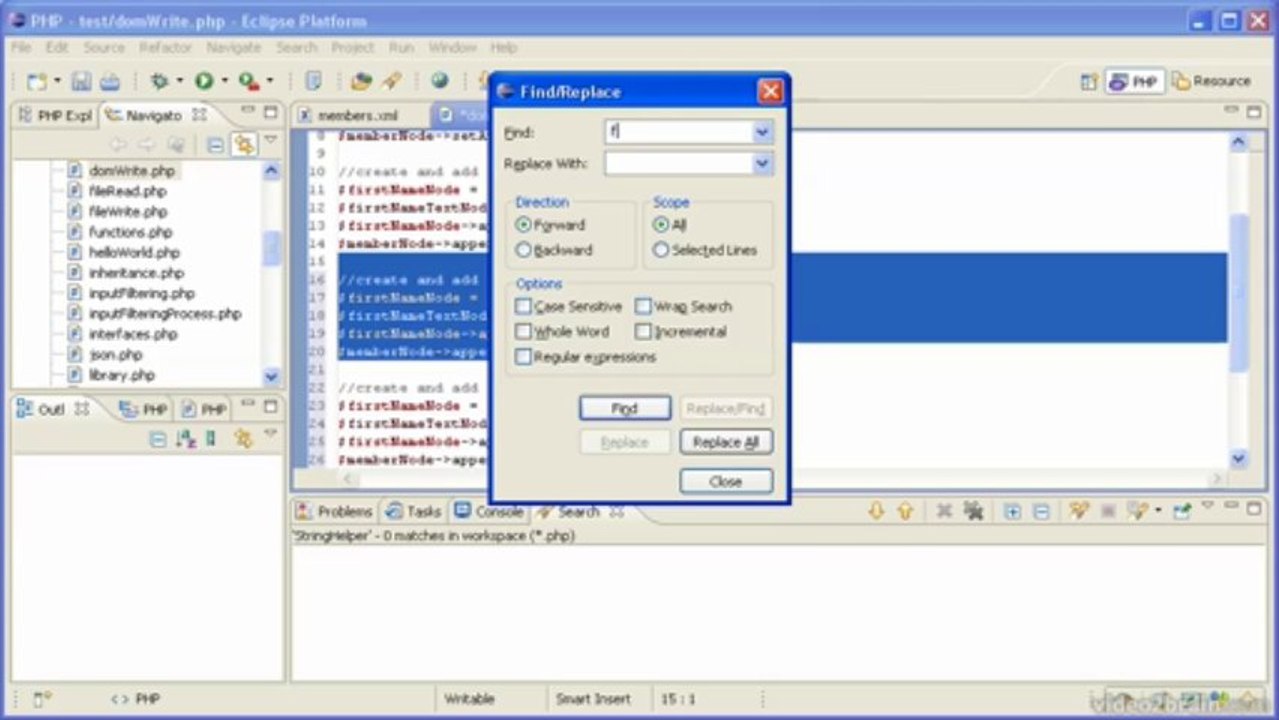Screen dimensions: 1279x720
Task: Click Collapse All in Search view
Action: 1041,511
